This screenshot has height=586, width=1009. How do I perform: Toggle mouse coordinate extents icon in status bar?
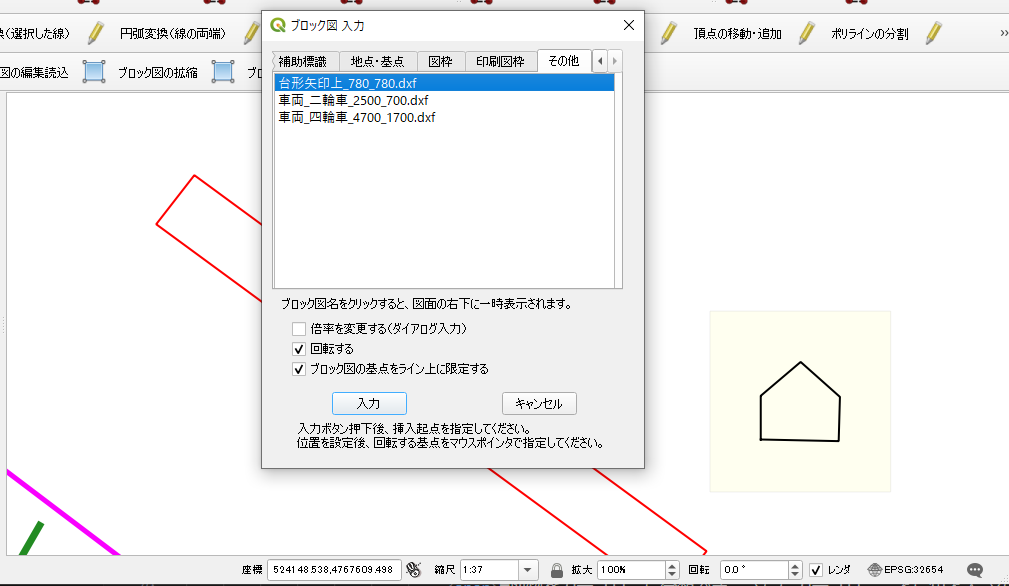tap(417, 569)
